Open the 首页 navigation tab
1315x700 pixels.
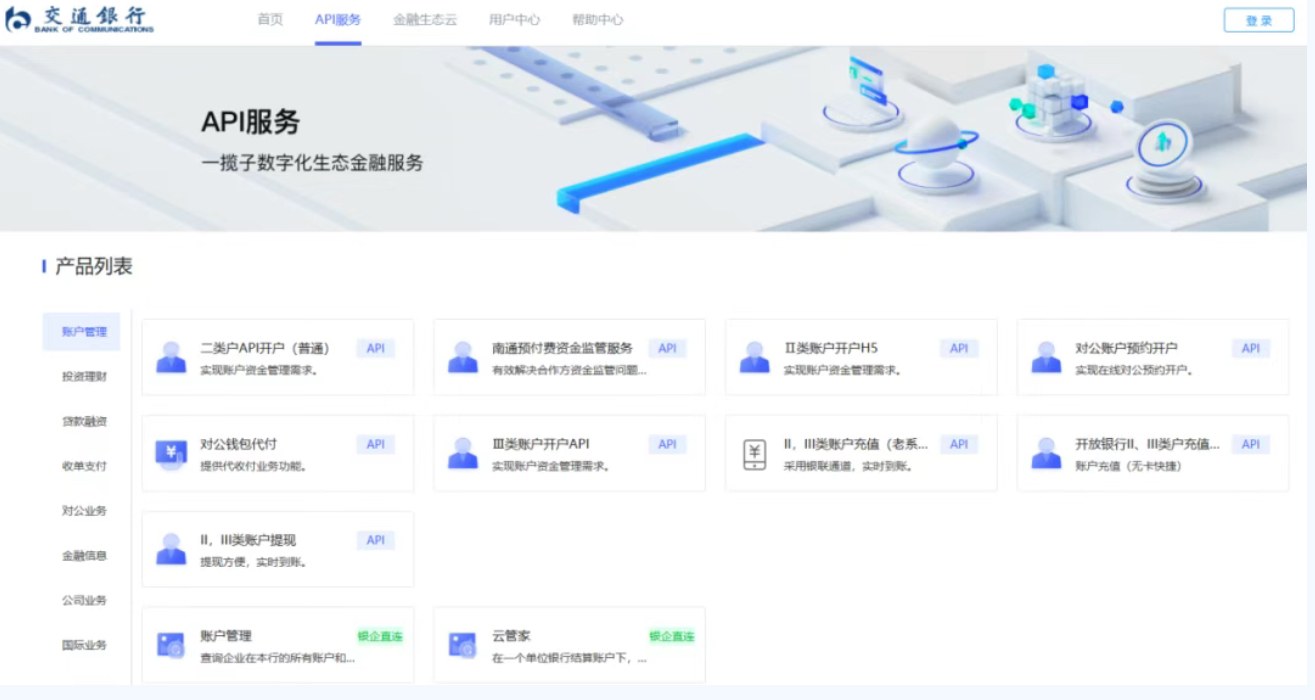tap(270, 20)
